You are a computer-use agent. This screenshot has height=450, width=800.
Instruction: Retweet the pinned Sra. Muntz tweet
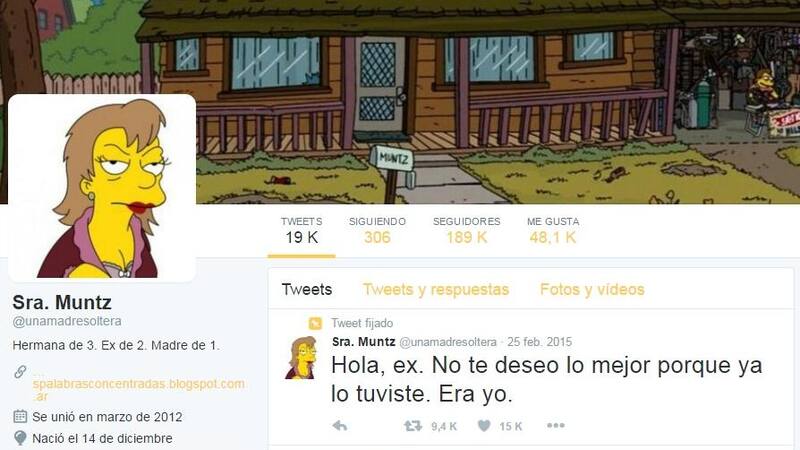click(x=413, y=425)
